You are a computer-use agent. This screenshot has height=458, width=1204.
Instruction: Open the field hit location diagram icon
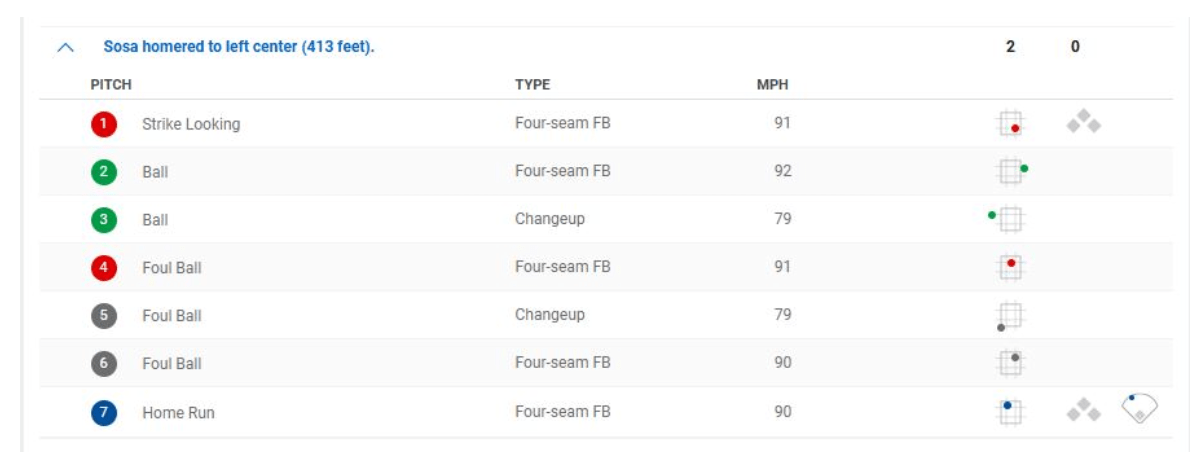pyautogui.click(x=1139, y=408)
